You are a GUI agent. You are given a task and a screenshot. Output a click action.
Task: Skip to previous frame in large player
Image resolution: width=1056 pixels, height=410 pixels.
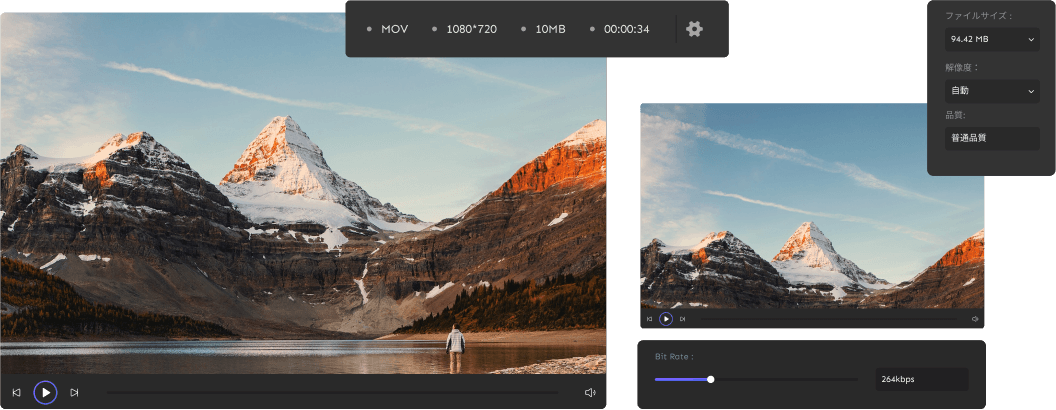(x=16, y=392)
